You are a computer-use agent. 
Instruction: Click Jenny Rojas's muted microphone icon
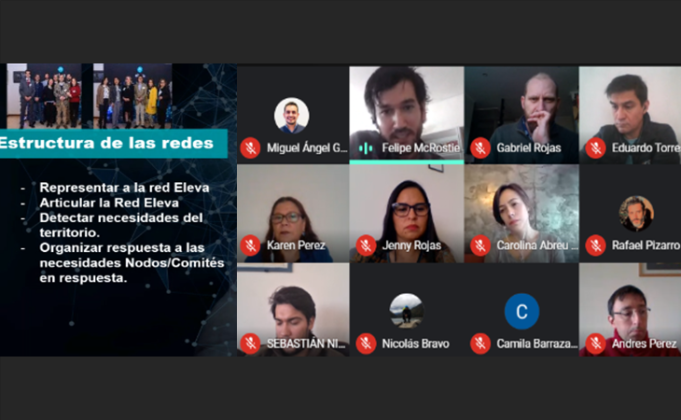[366, 245]
